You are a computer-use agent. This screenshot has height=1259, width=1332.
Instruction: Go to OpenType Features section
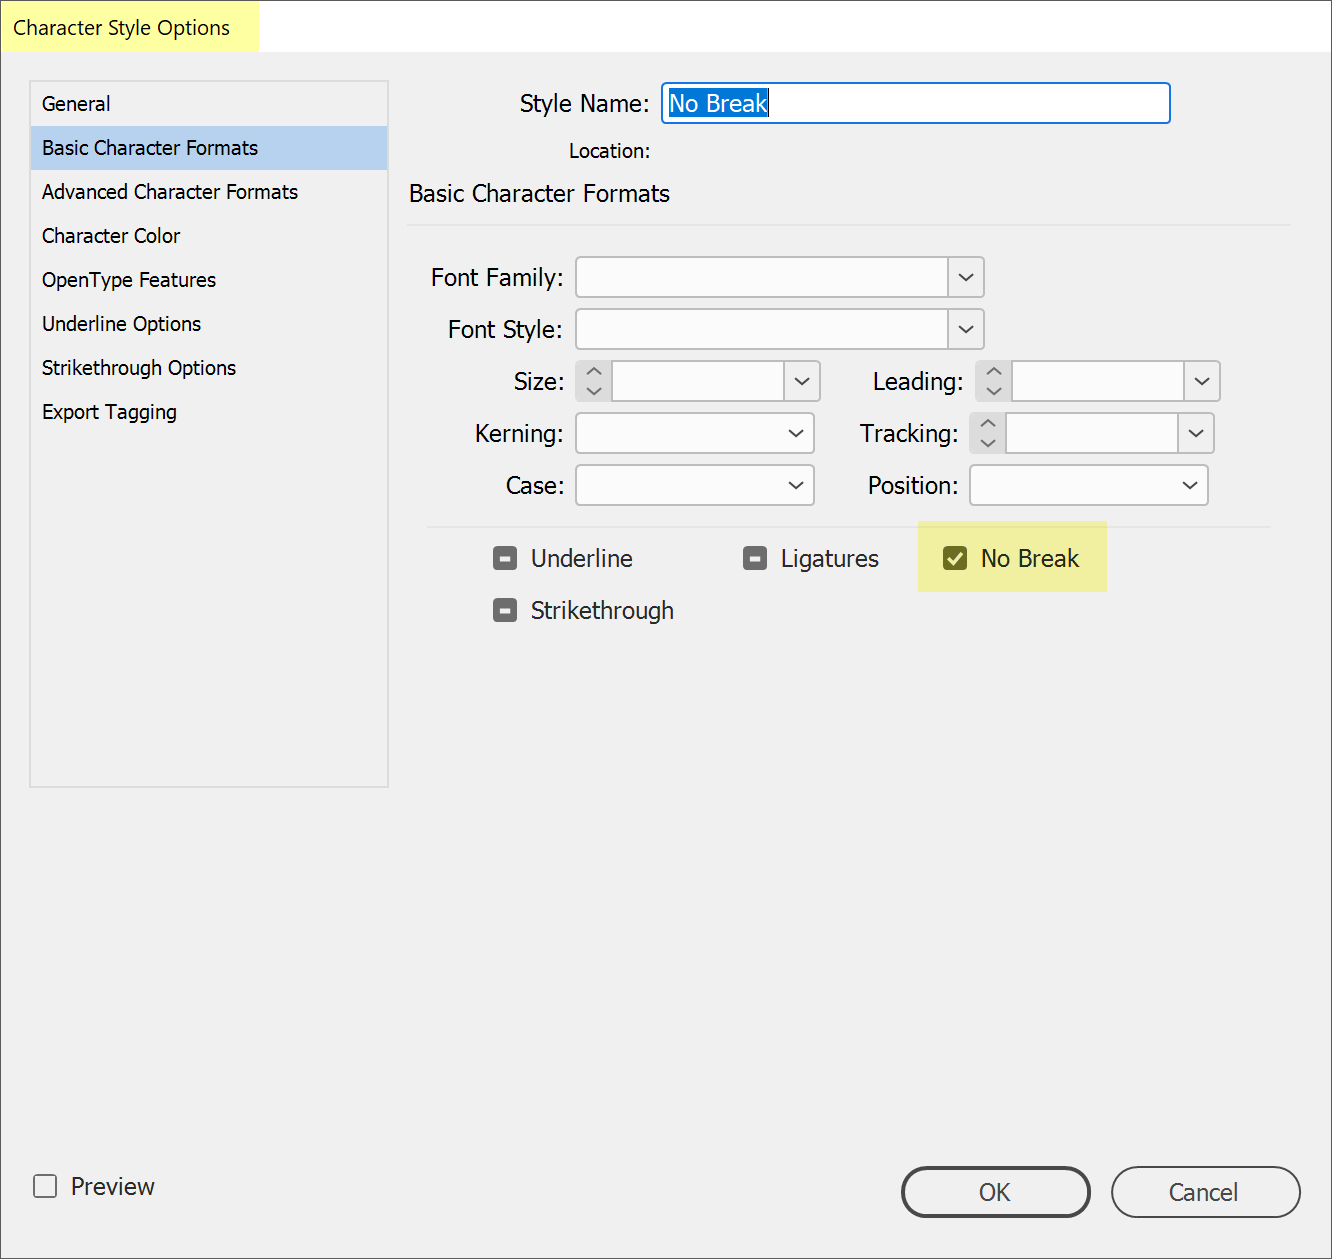(x=129, y=280)
